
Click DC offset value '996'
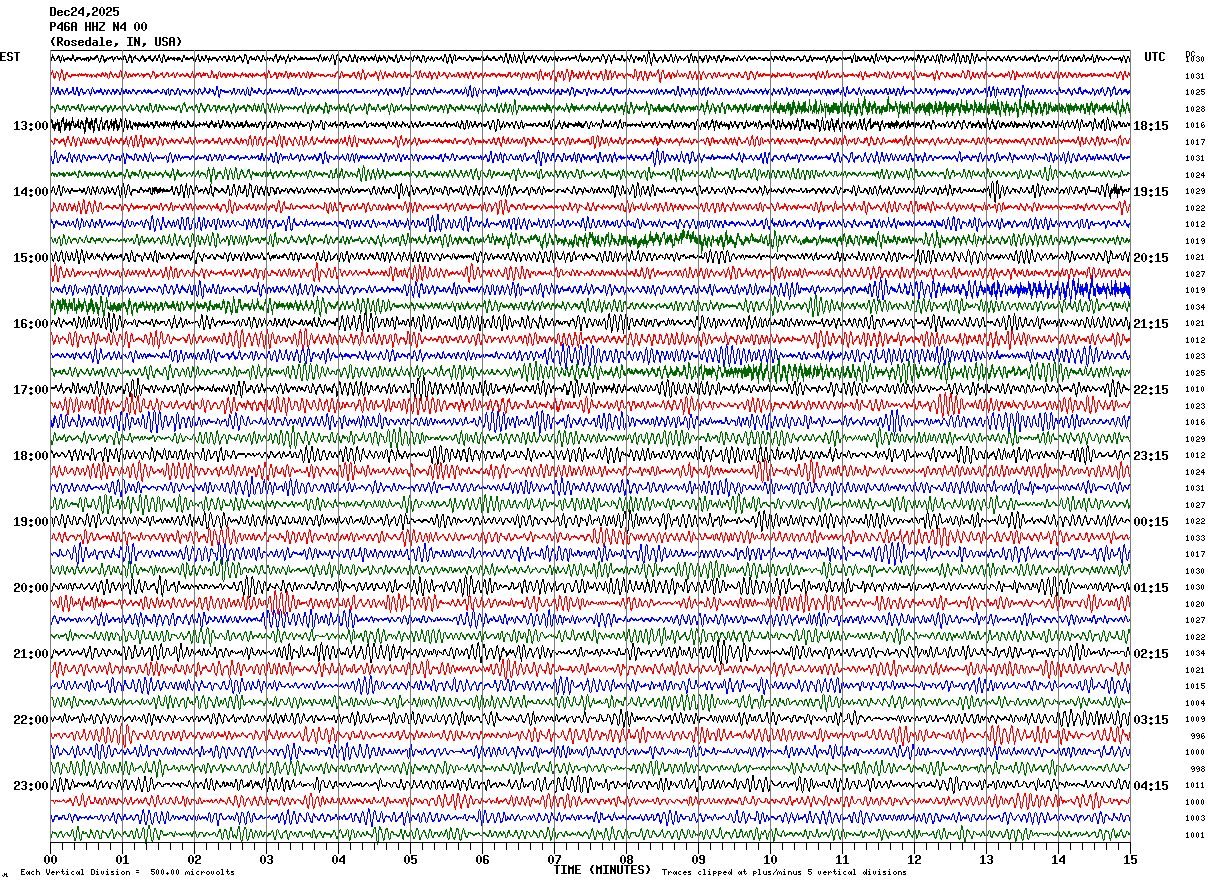[x=1196, y=736]
